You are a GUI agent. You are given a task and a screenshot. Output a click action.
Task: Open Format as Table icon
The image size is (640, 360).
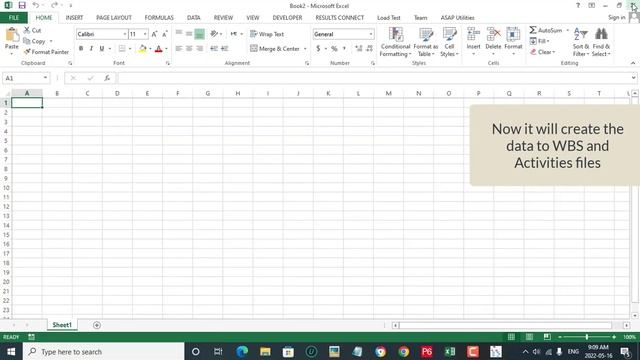426,34
